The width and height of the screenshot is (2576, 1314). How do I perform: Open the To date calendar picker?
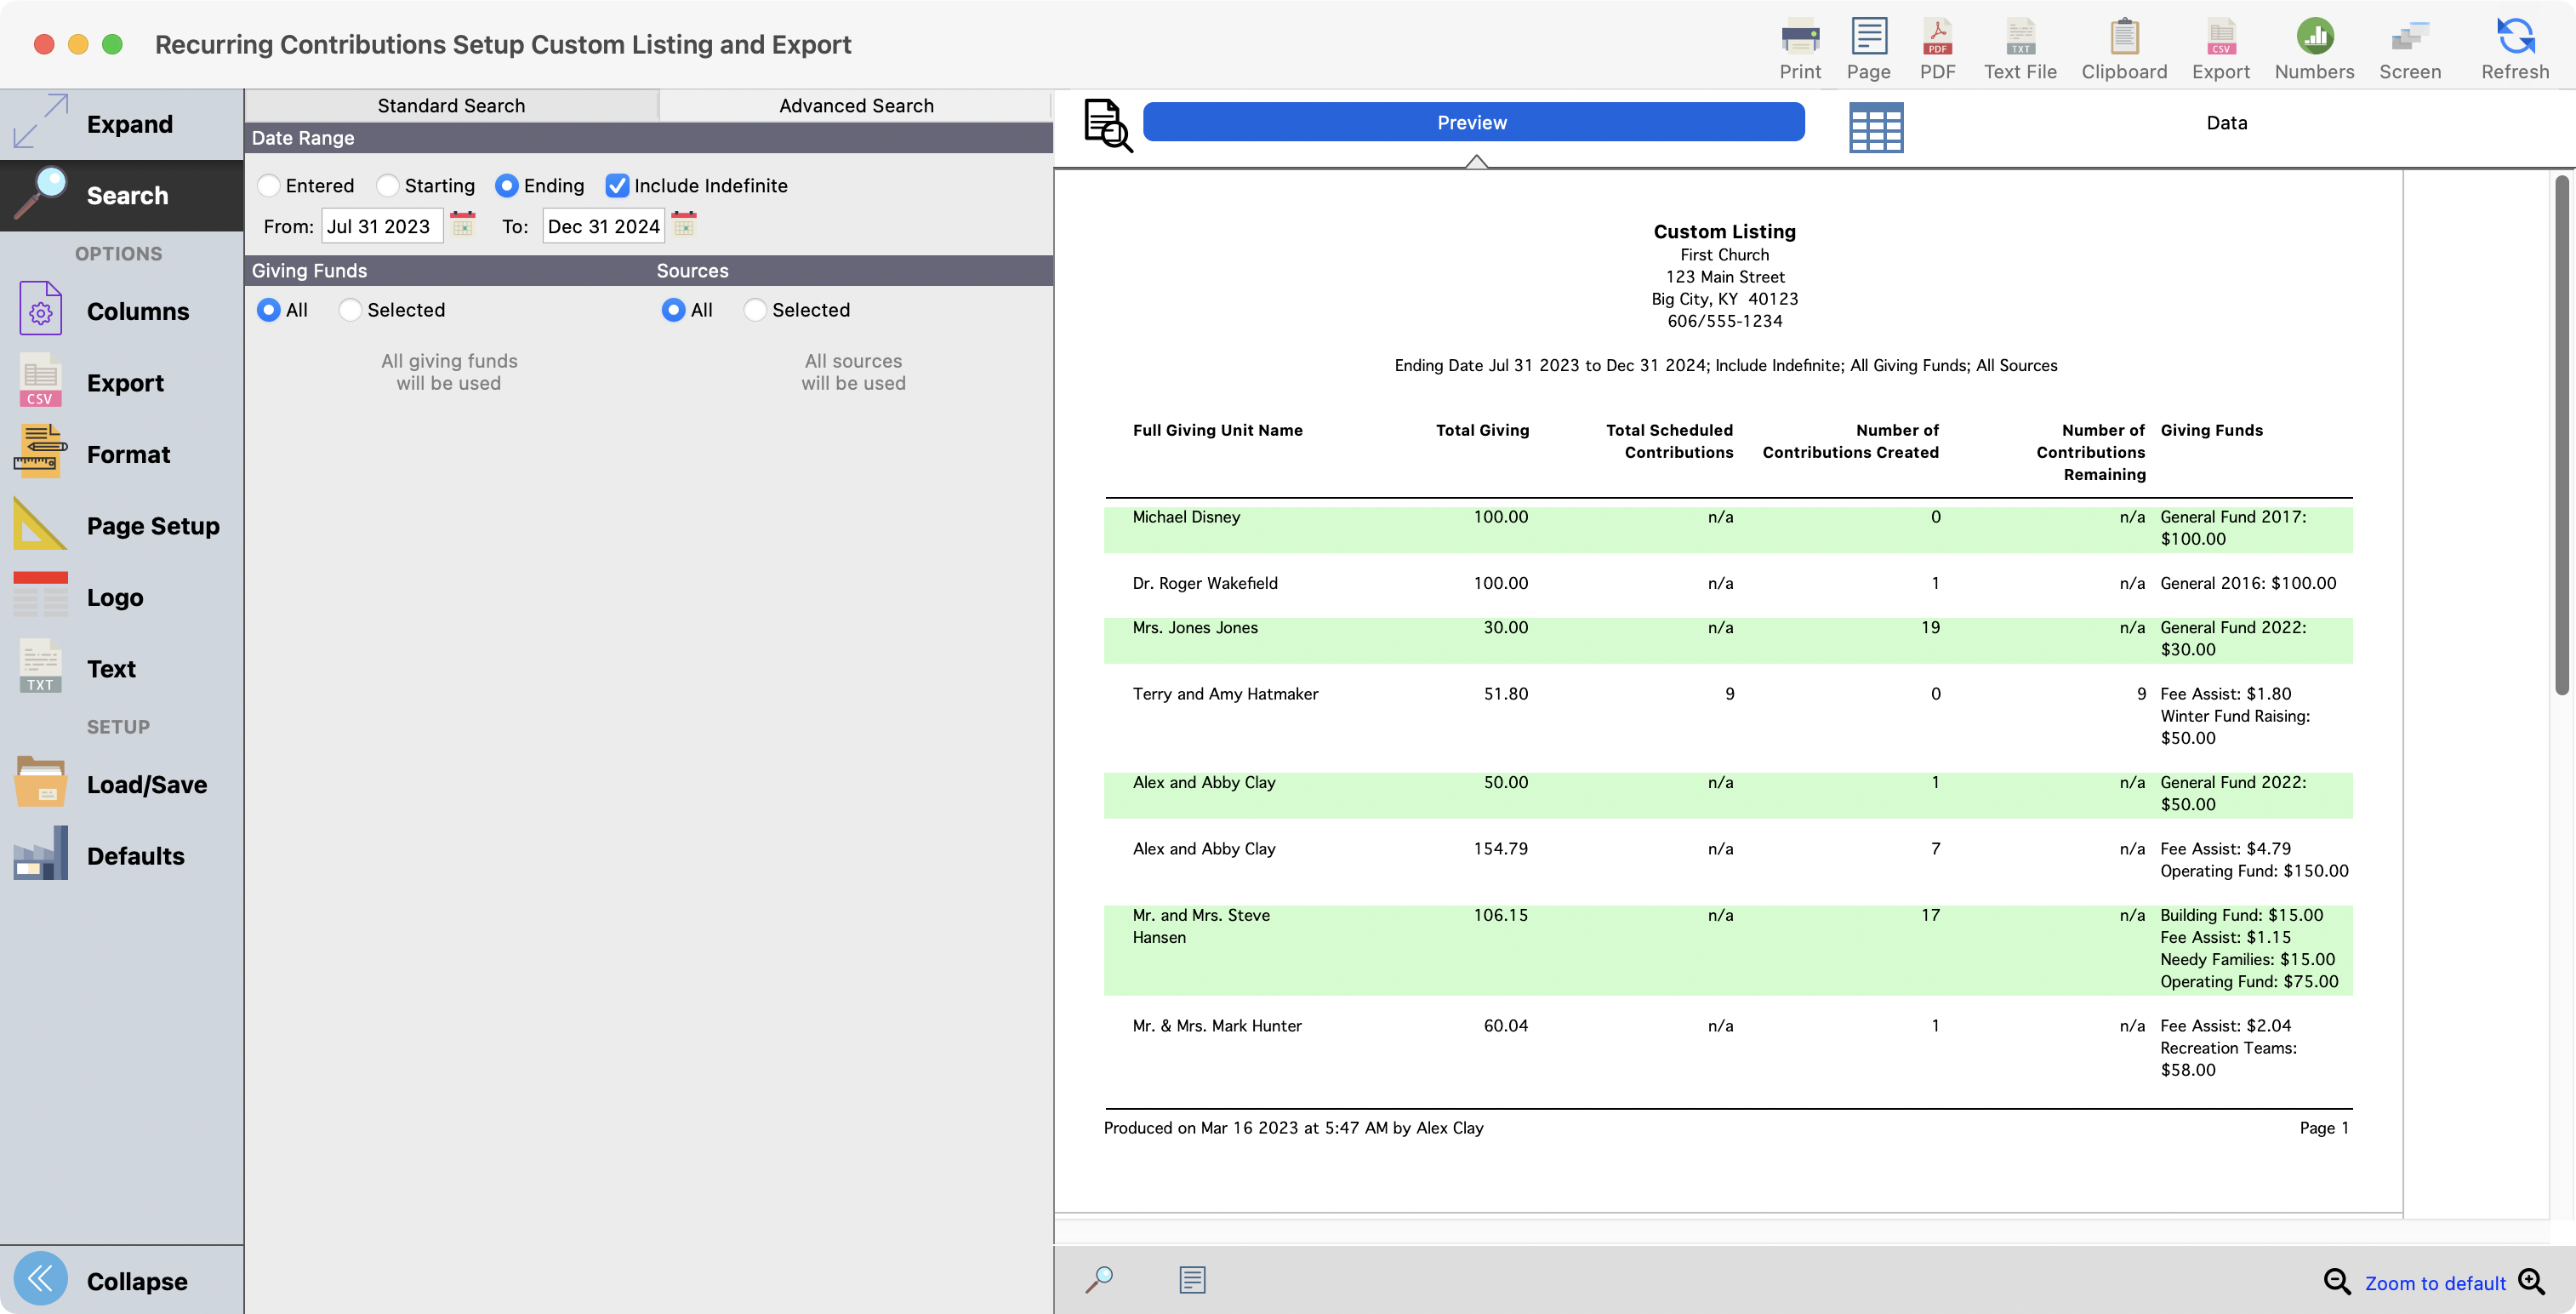[684, 224]
